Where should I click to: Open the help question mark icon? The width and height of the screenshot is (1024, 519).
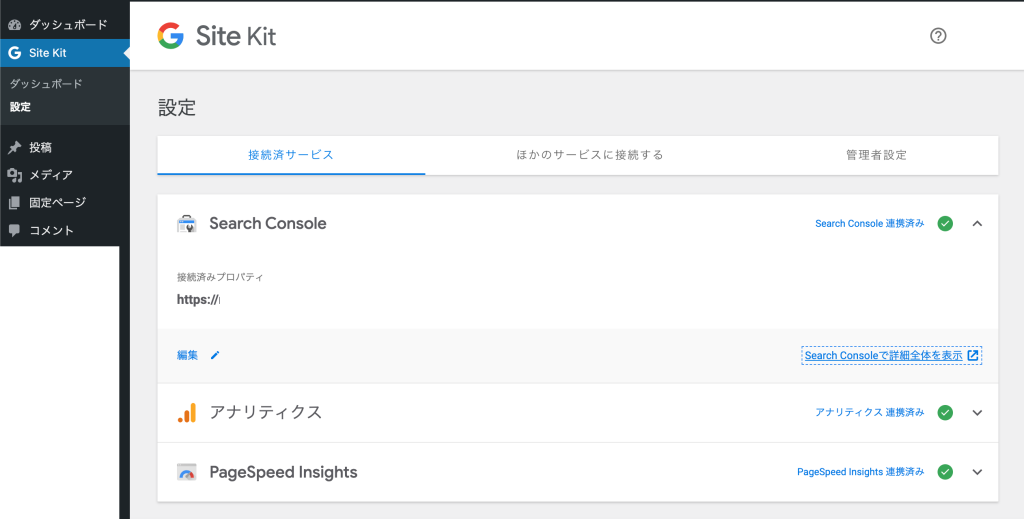[938, 36]
